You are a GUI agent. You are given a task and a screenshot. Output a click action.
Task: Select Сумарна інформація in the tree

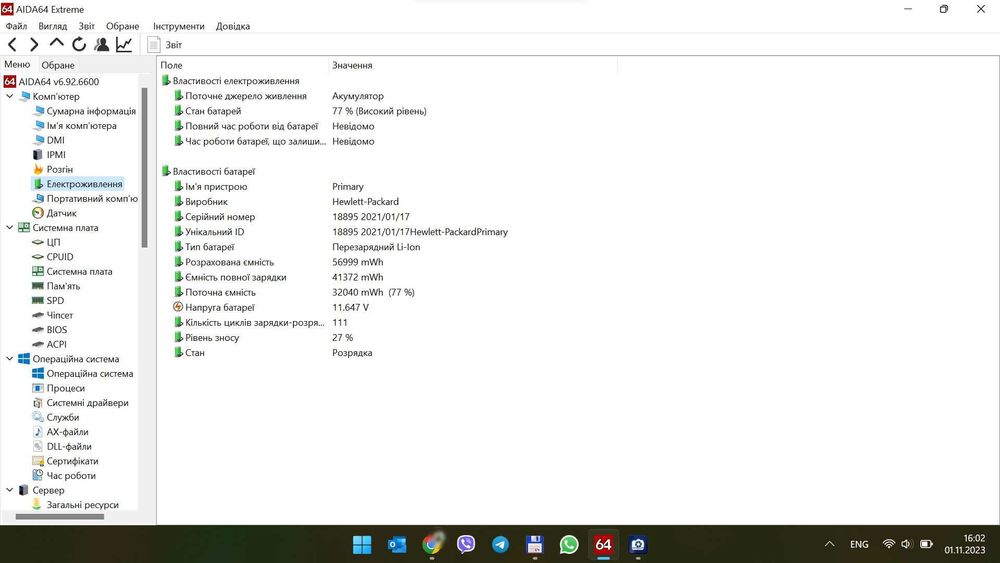click(x=84, y=111)
